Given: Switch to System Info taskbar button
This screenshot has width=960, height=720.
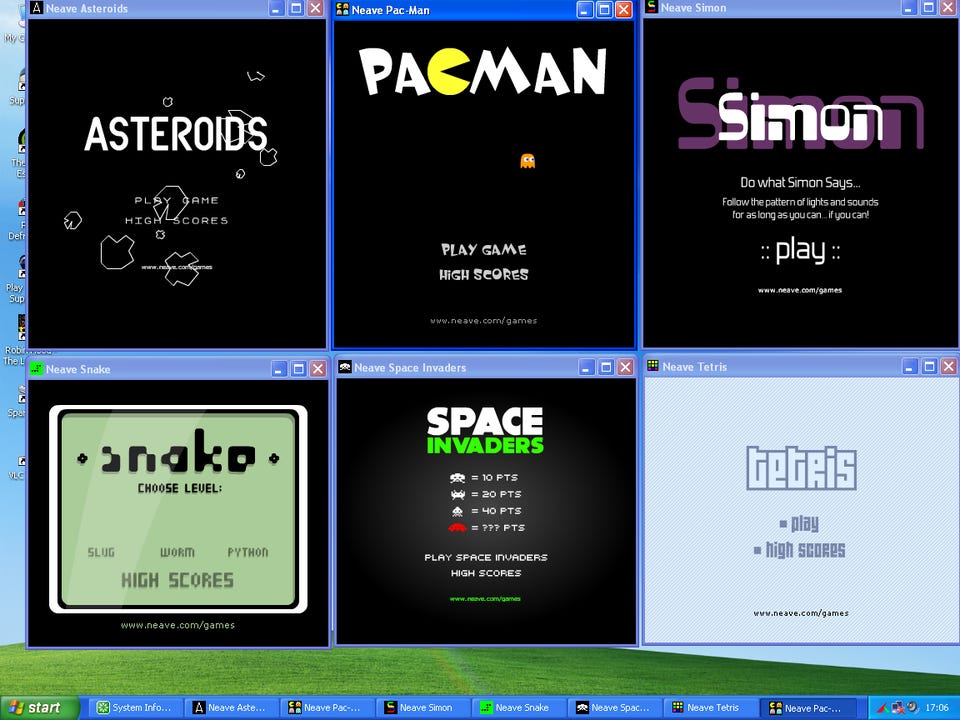Looking at the screenshot, I should [x=134, y=707].
